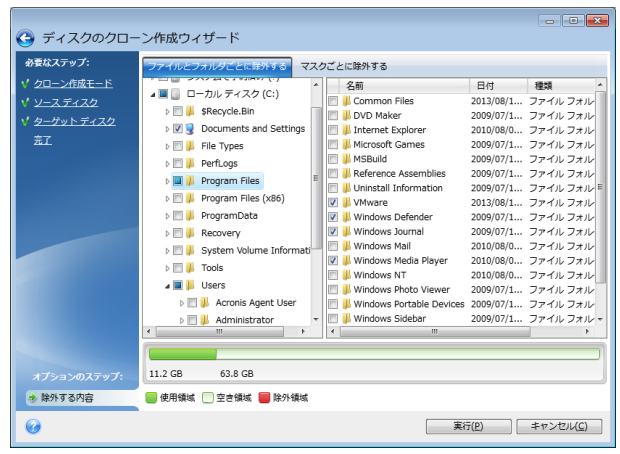Uncheck the VMware checkbox
This screenshot has height=454, width=620.
(x=333, y=203)
